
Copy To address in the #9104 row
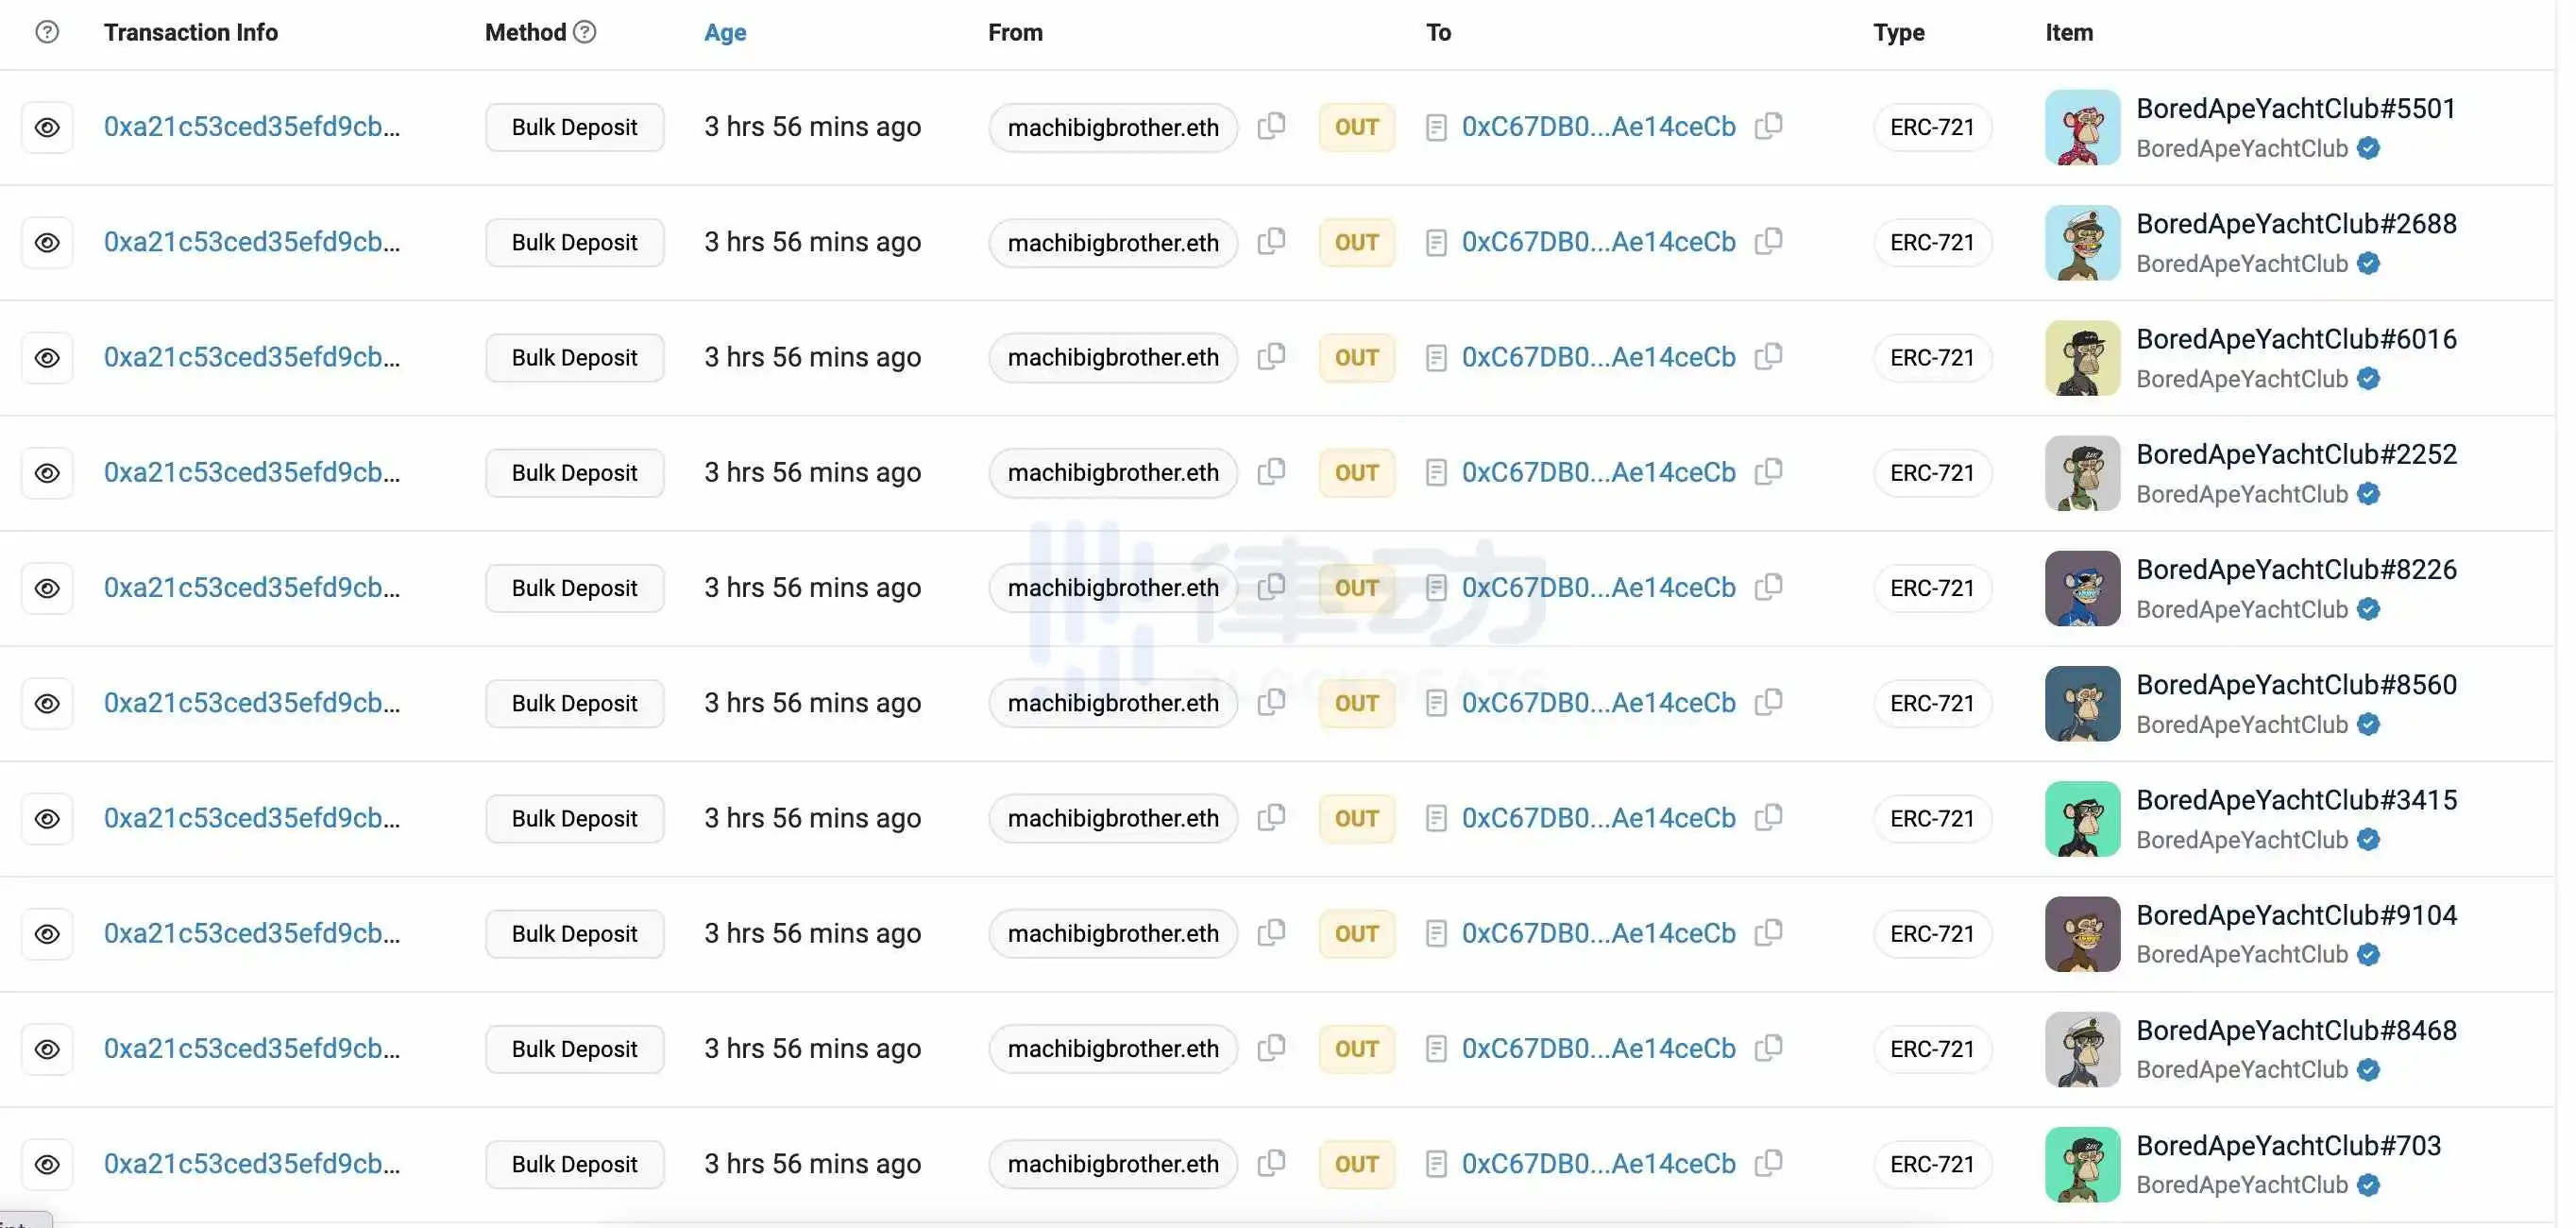1769,932
